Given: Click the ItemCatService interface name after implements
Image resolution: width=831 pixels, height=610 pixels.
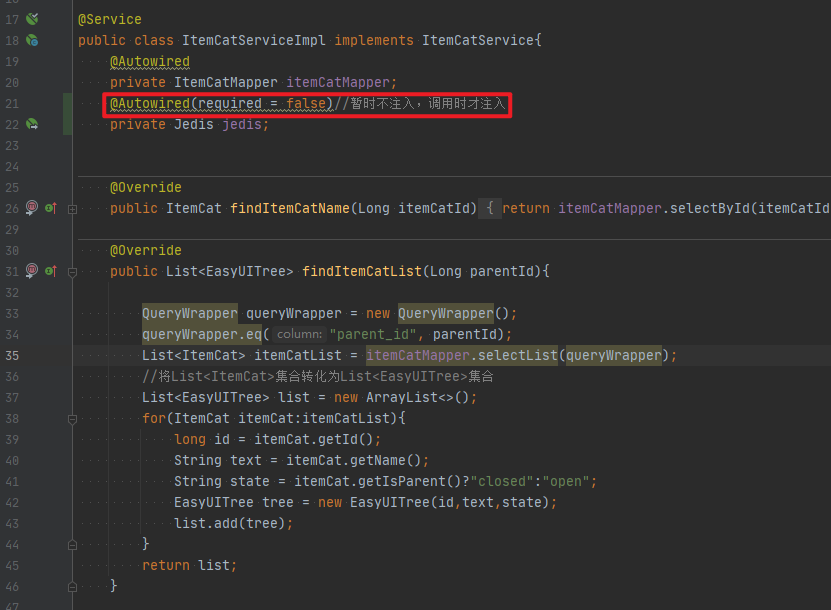Looking at the screenshot, I should [478, 40].
